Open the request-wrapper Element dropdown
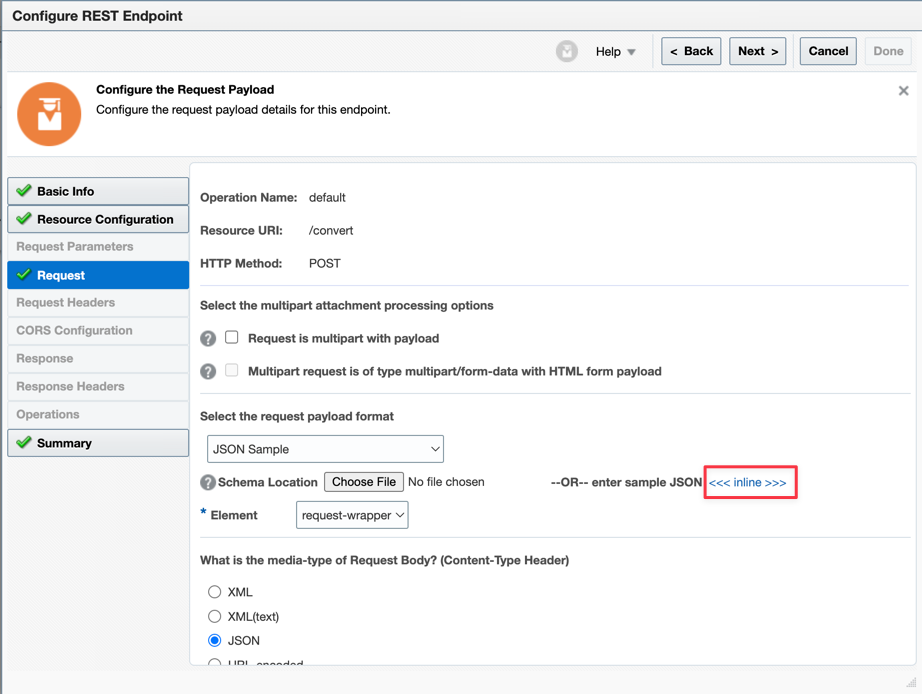The width and height of the screenshot is (922, 694). [352, 514]
